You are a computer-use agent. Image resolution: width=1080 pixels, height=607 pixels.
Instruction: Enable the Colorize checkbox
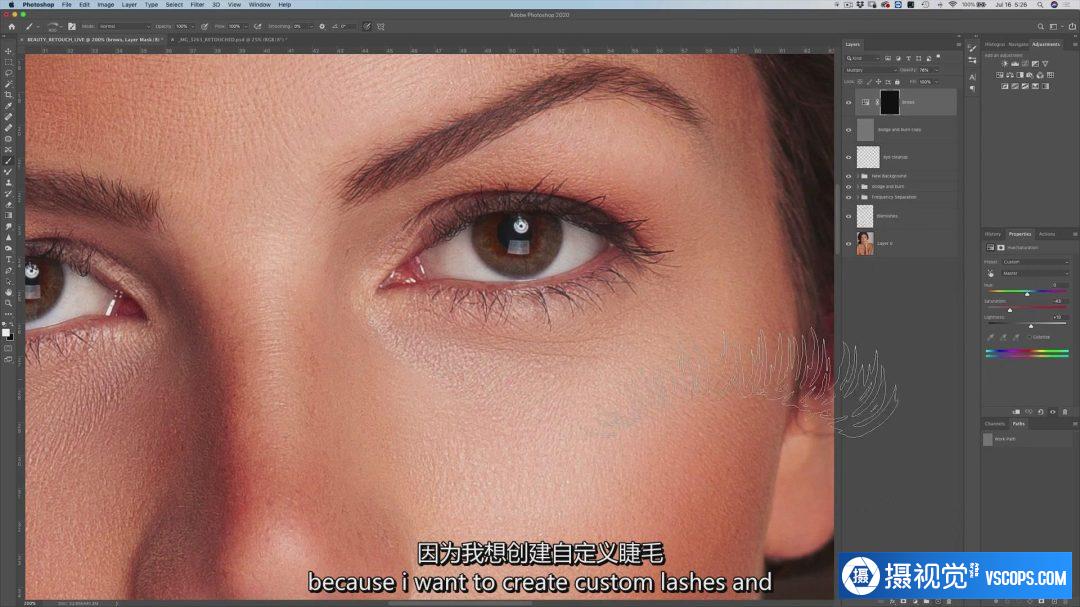[1030, 337]
